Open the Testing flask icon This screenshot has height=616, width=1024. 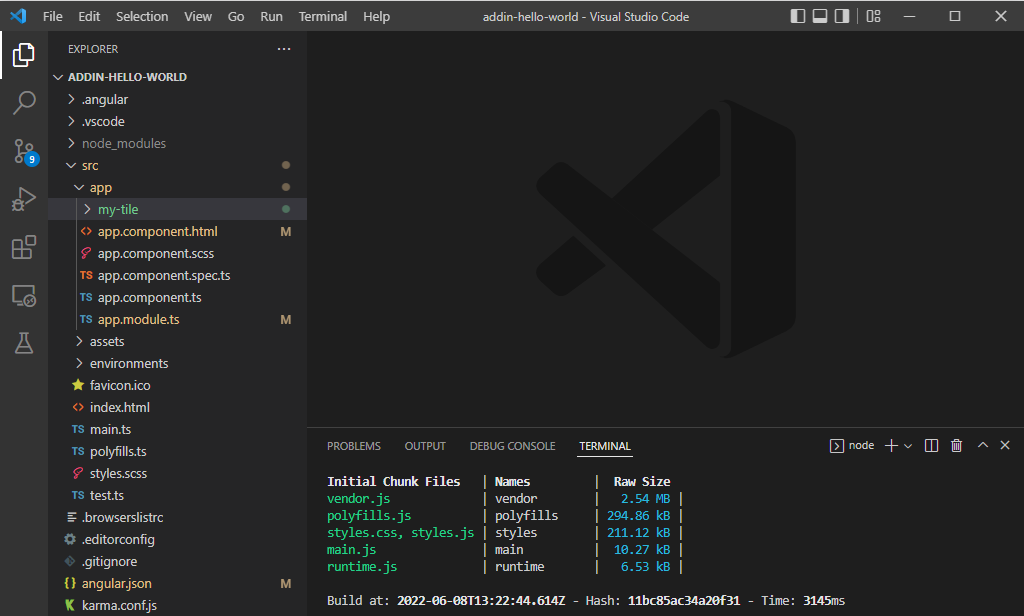24,343
